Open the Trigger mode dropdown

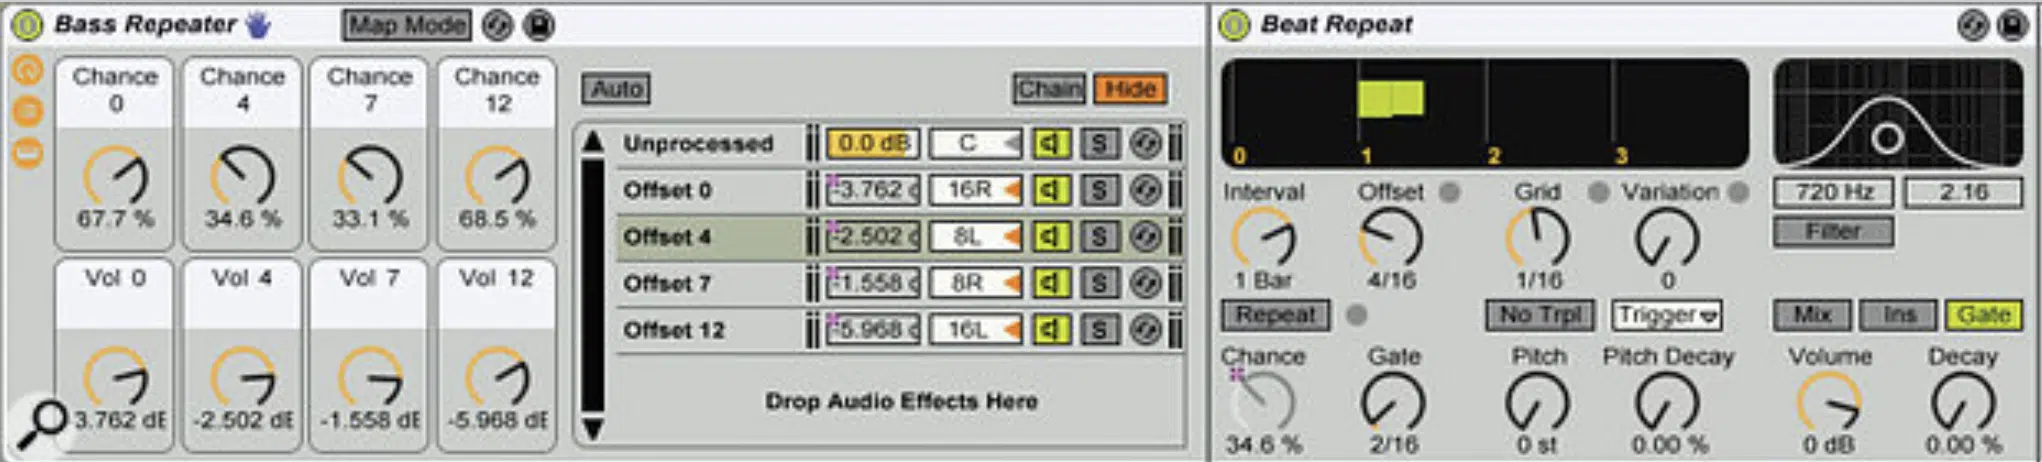click(x=1666, y=315)
